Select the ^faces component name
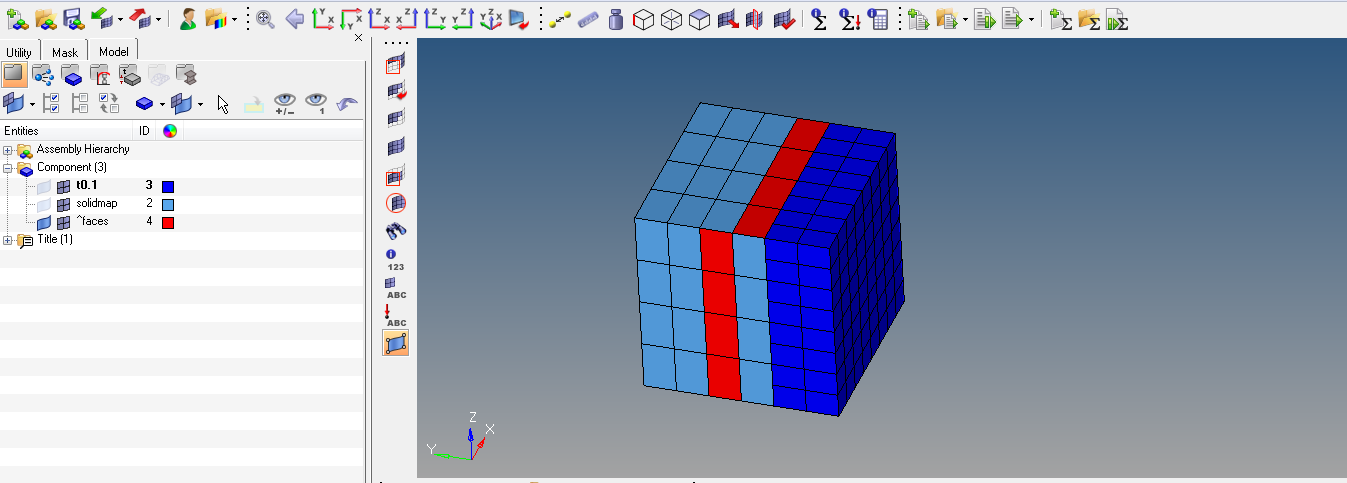Screen dimensions: 1347x483 (x=93, y=222)
